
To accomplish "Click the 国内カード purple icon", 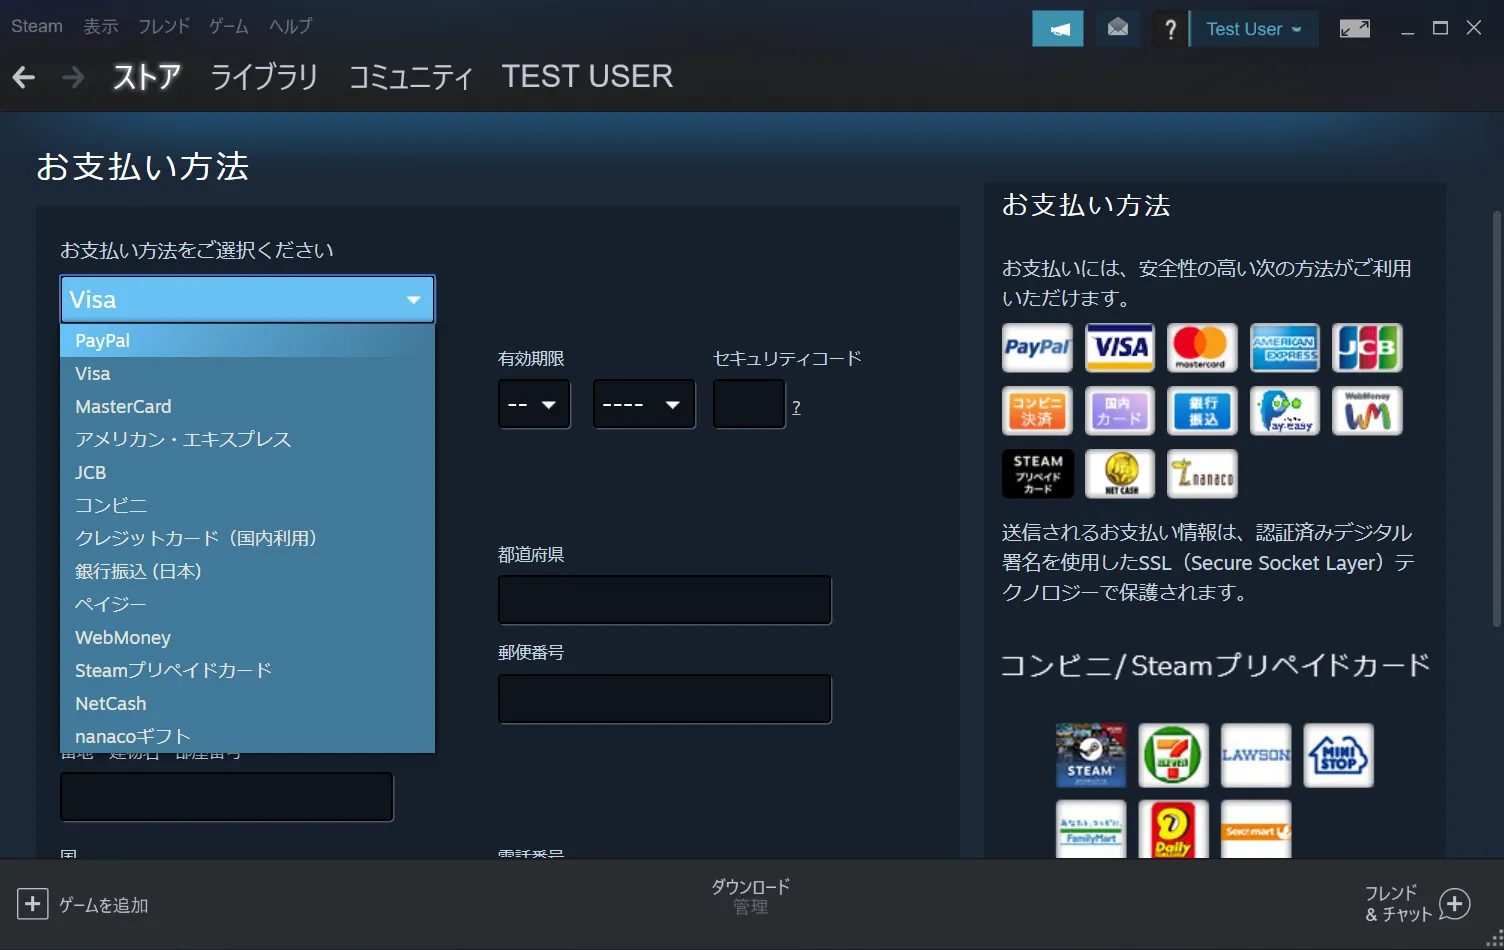I will click(1120, 411).
